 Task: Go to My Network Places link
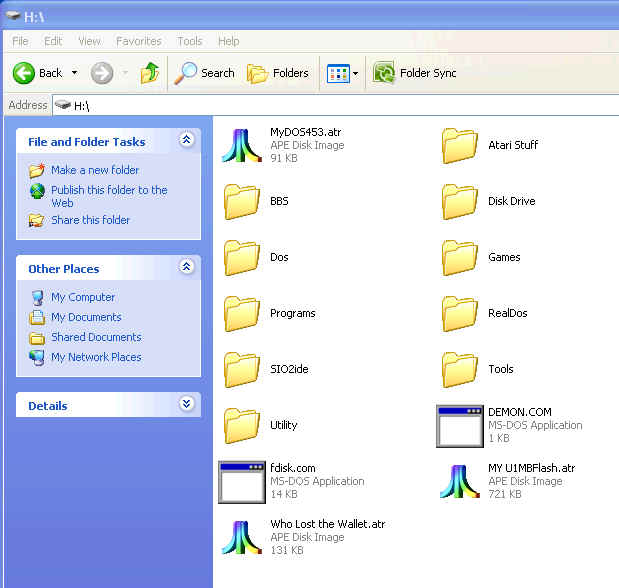pos(96,357)
